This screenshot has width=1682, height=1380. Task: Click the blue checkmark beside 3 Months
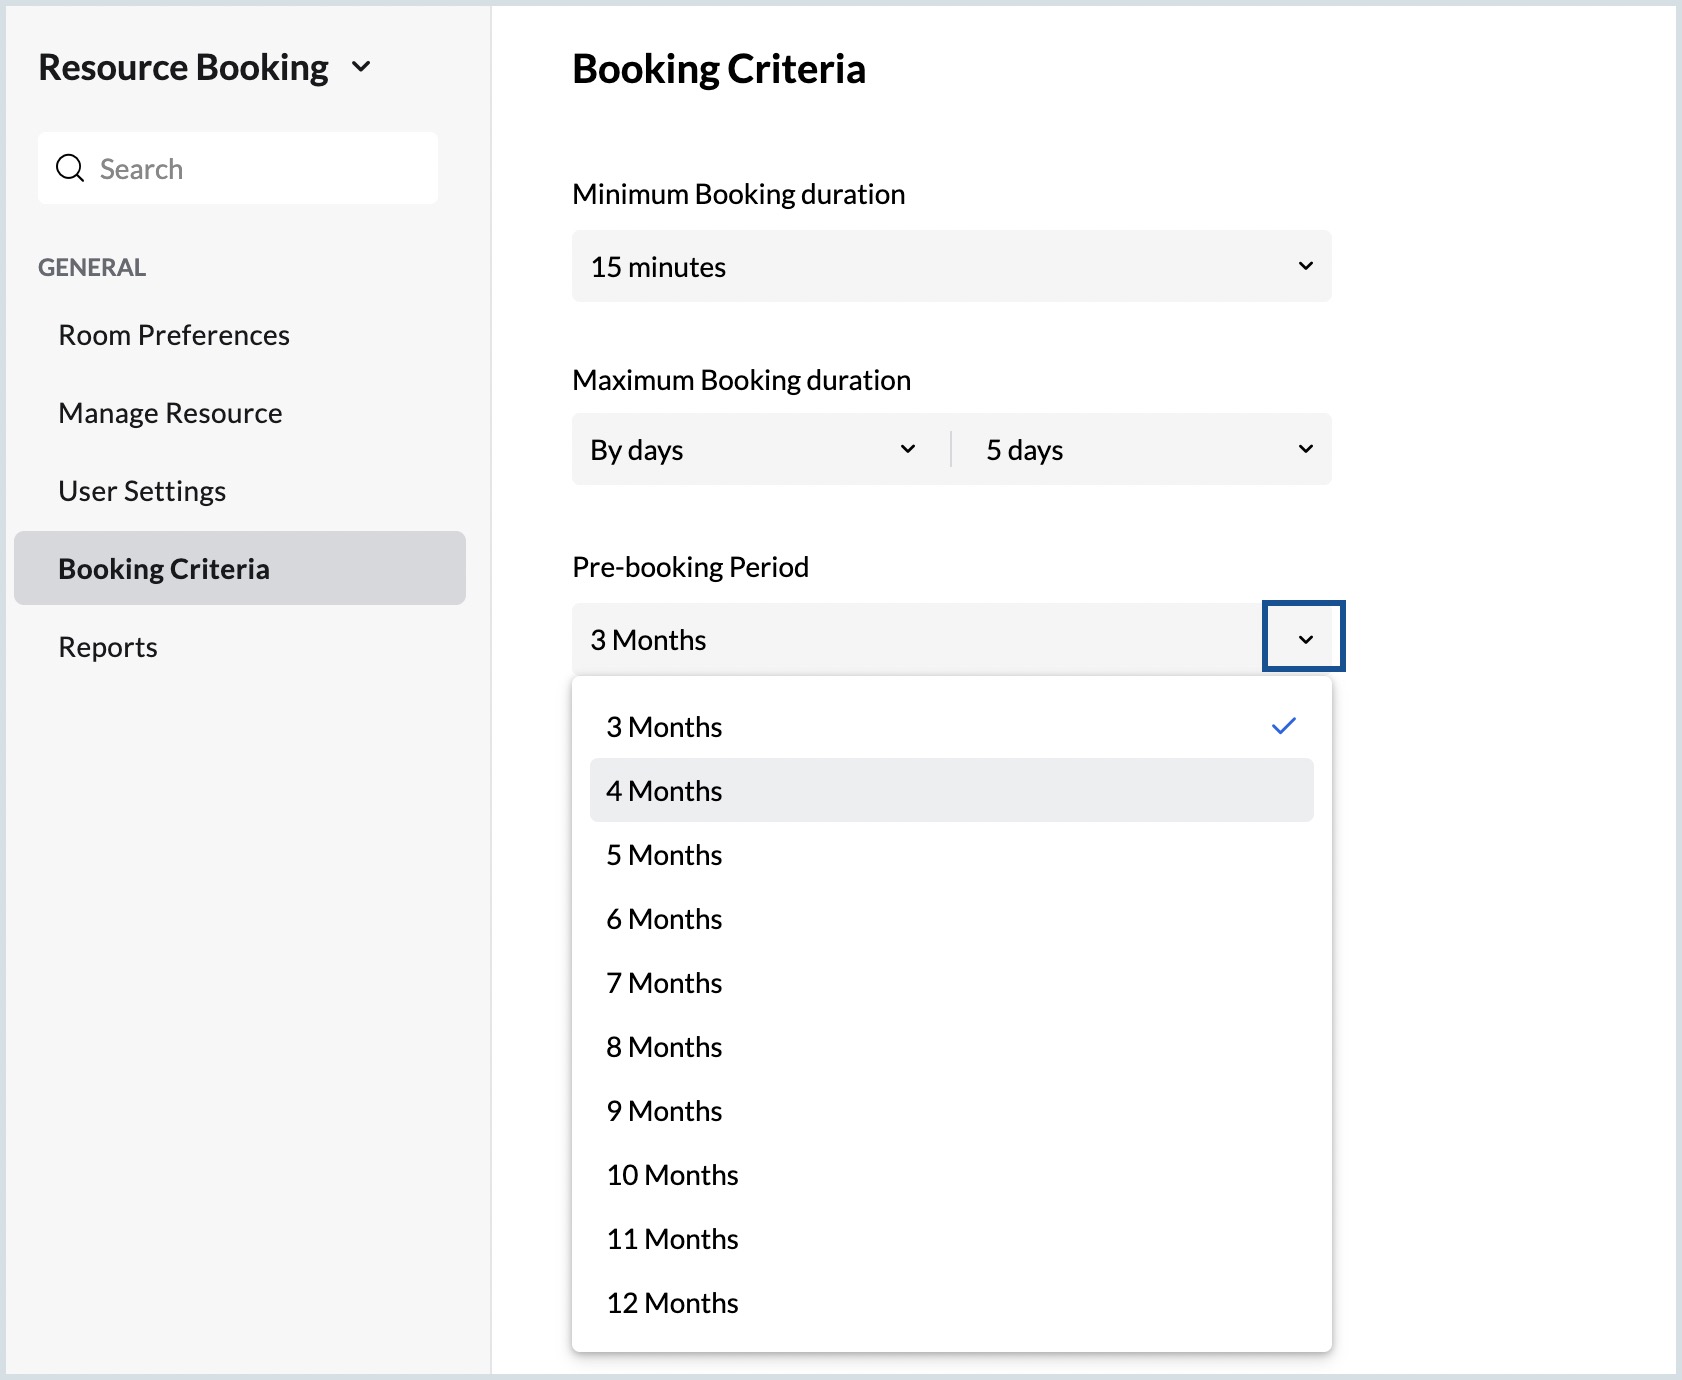(x=1284, y=725)
